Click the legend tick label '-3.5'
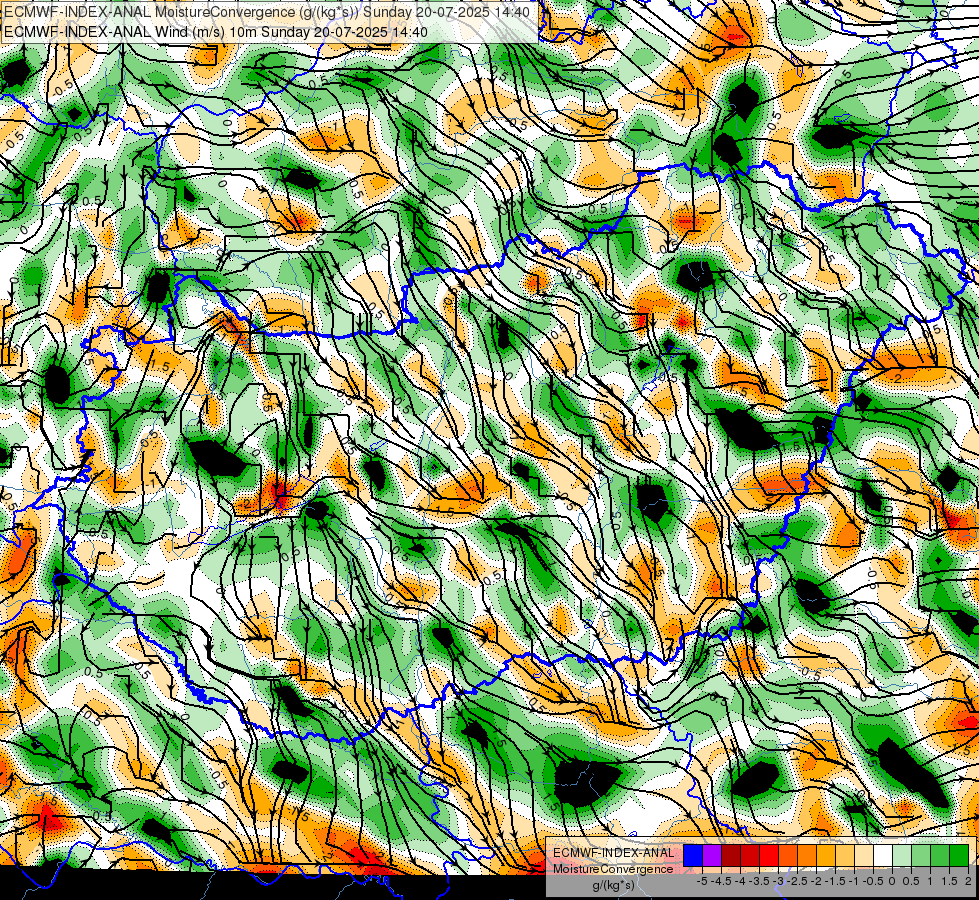Screen dimensions: 979x900 pos(759,881)
